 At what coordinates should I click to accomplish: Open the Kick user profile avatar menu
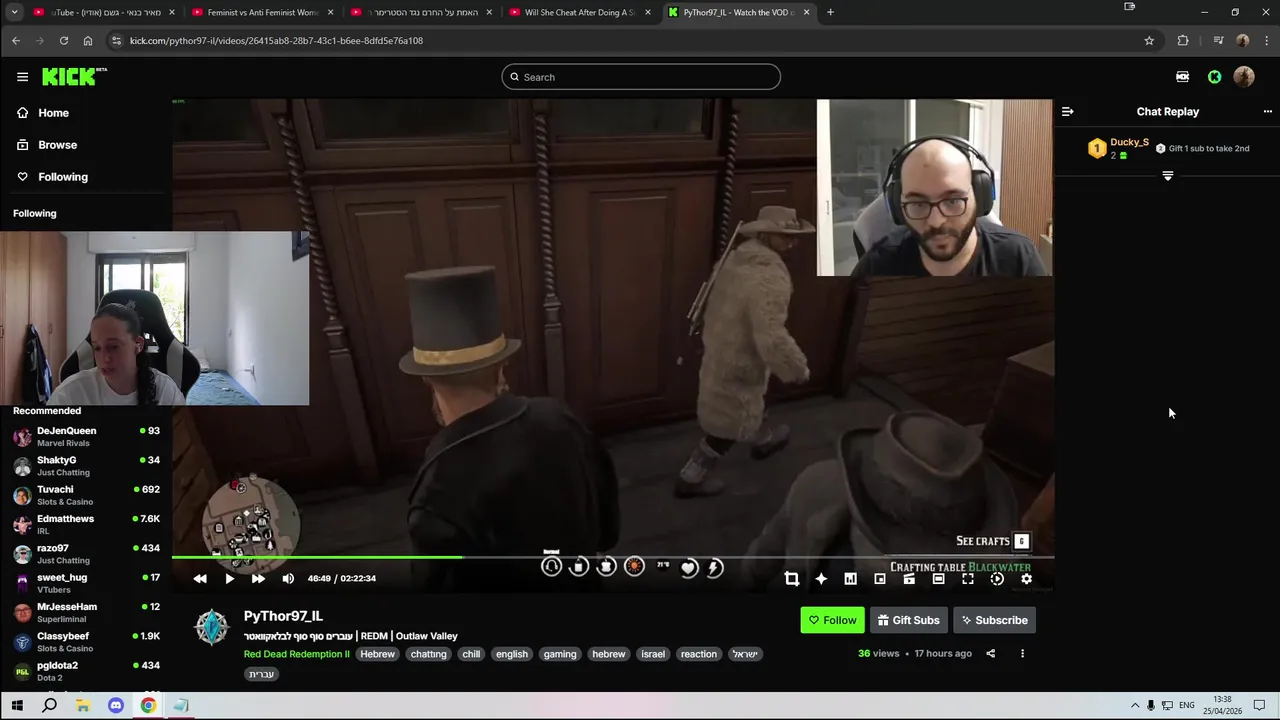click(1244, 77)
